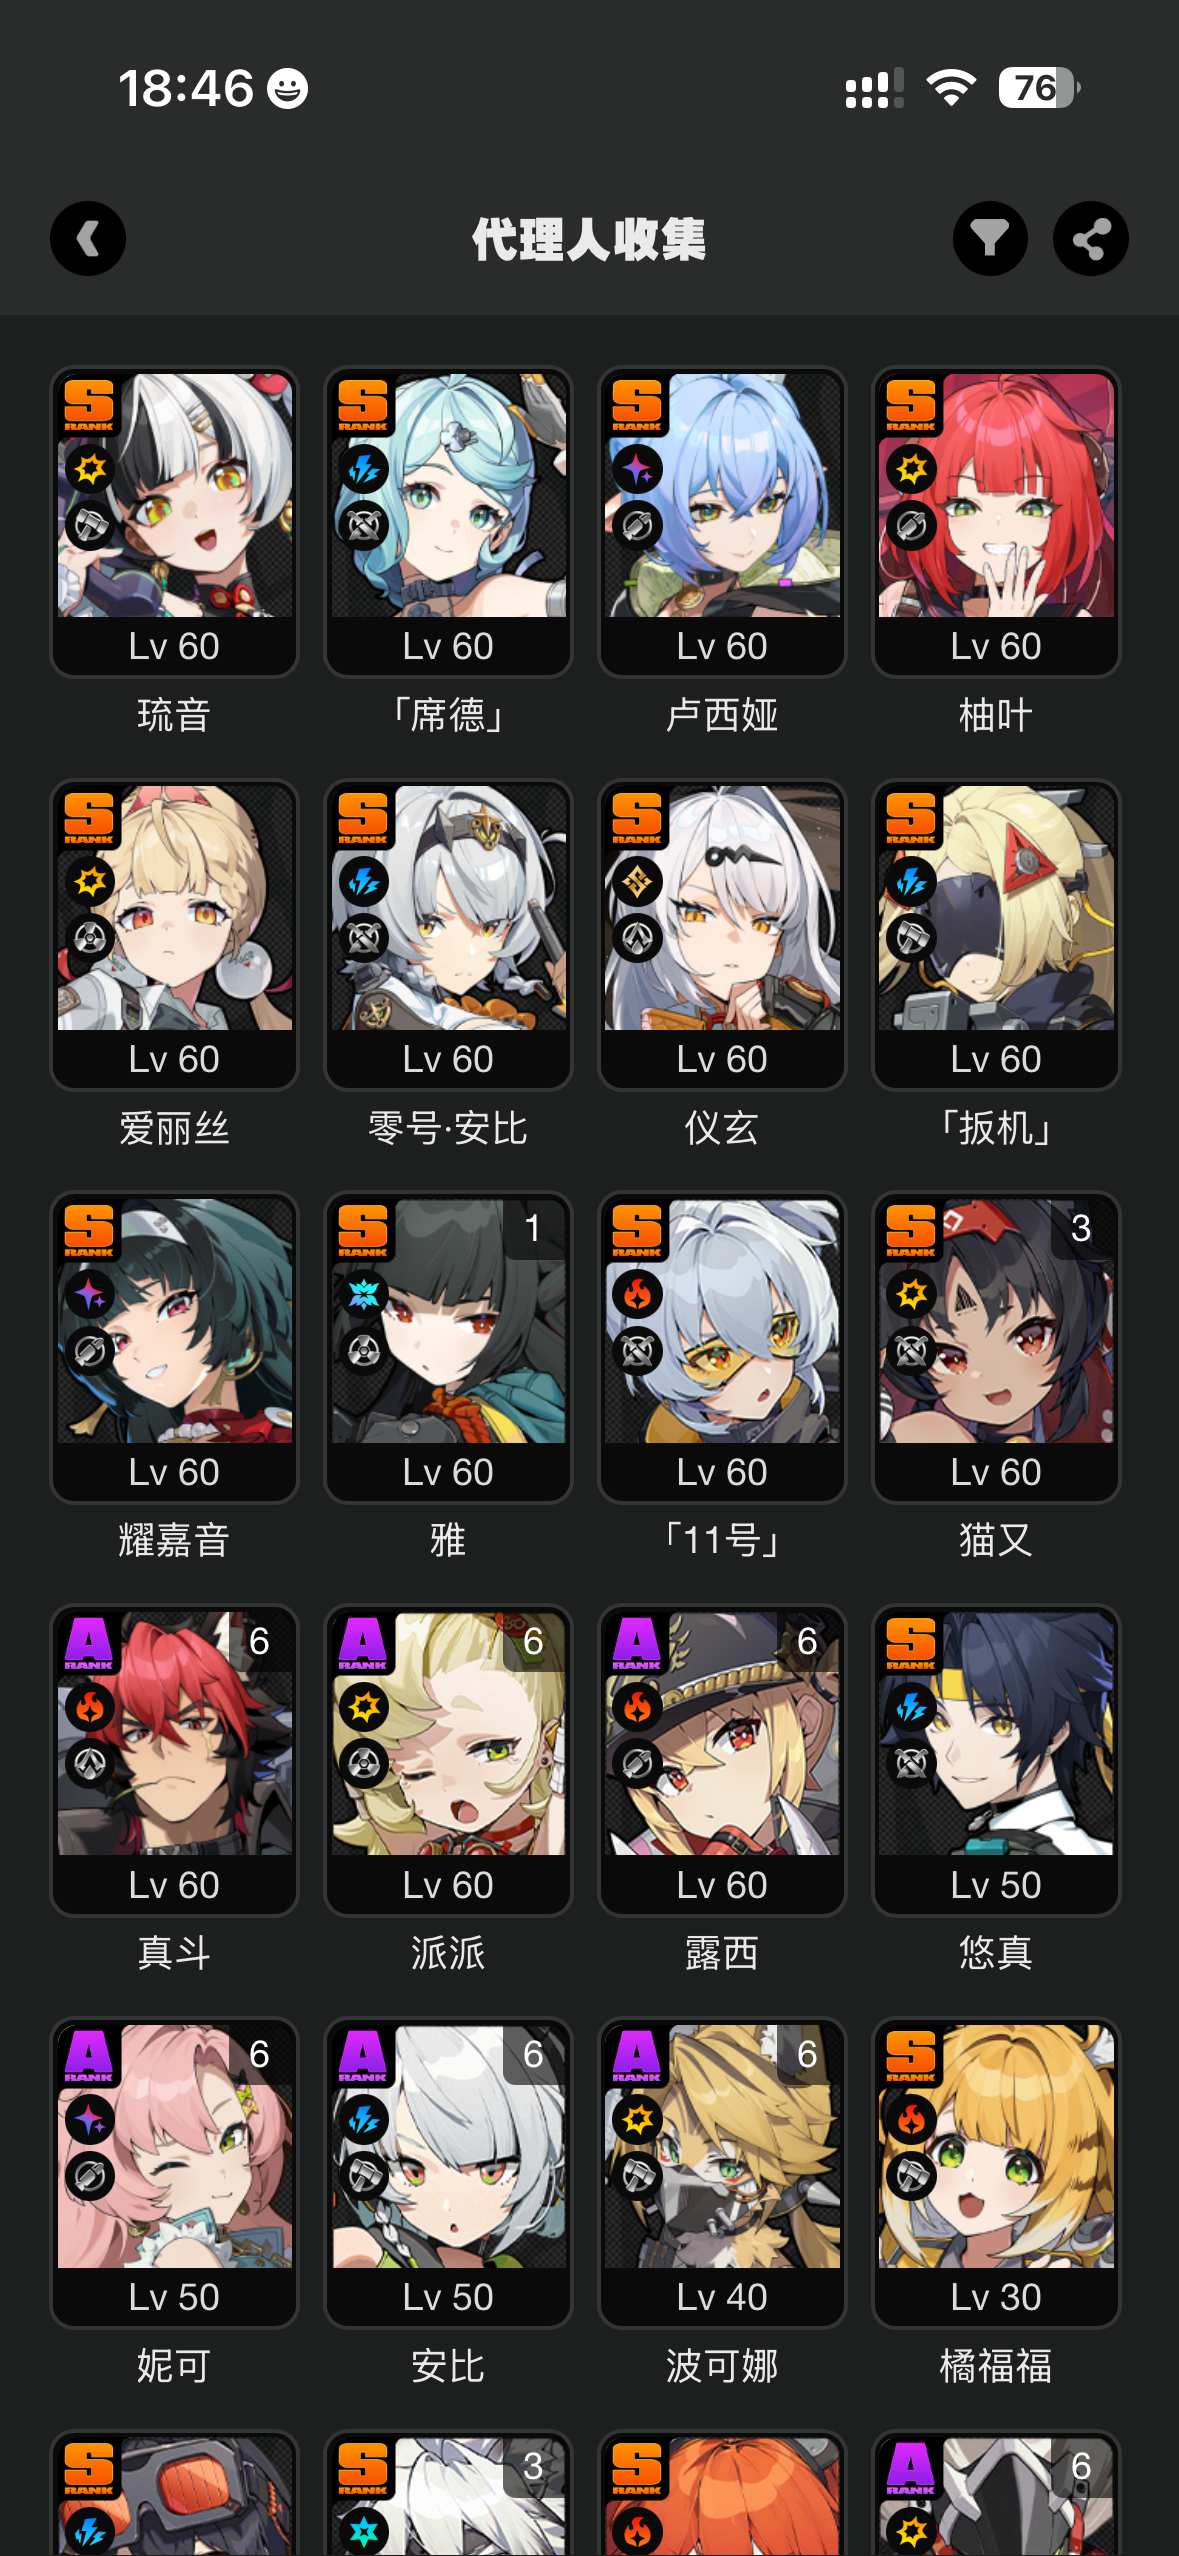Tap the 妮可 name label
Screen dimensions: 1179x2556
tap(174, 2366)
